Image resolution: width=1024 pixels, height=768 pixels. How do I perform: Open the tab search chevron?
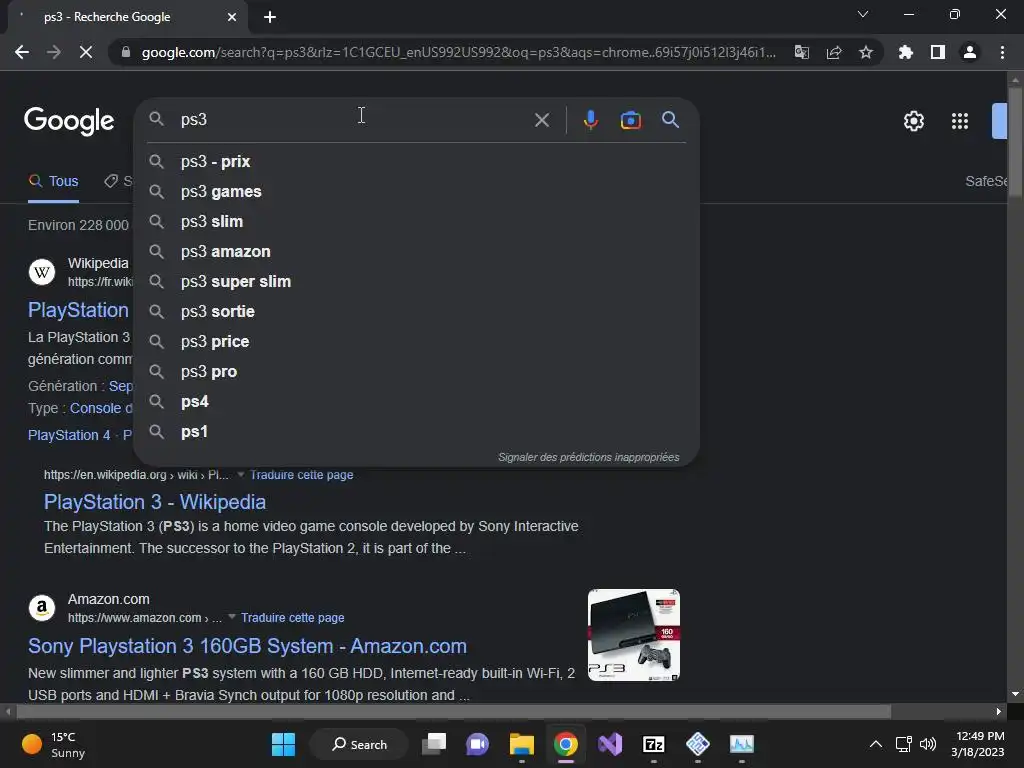[863, 14]
